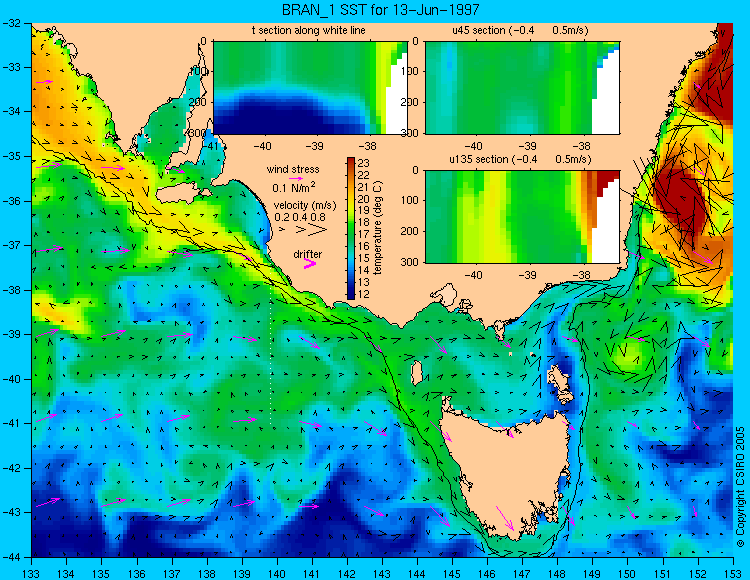Click the smallest 0.2 velocity legend arrow
This screenshot has width=750, height=580.
282,230
